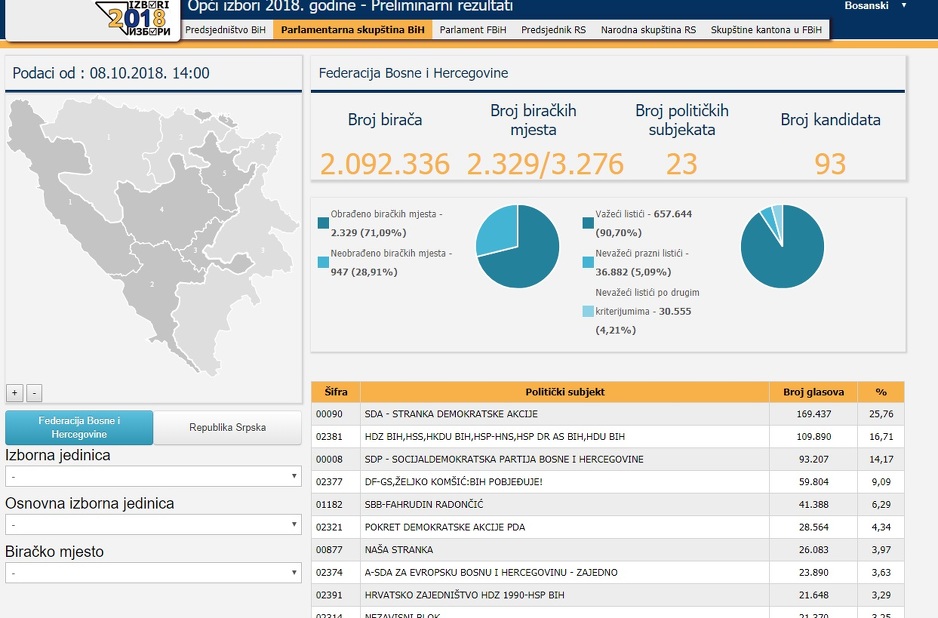This screenshot has height=618, width=938.
Task: Open the Biračko mjesto dropdown
Action: pos(153,573)
